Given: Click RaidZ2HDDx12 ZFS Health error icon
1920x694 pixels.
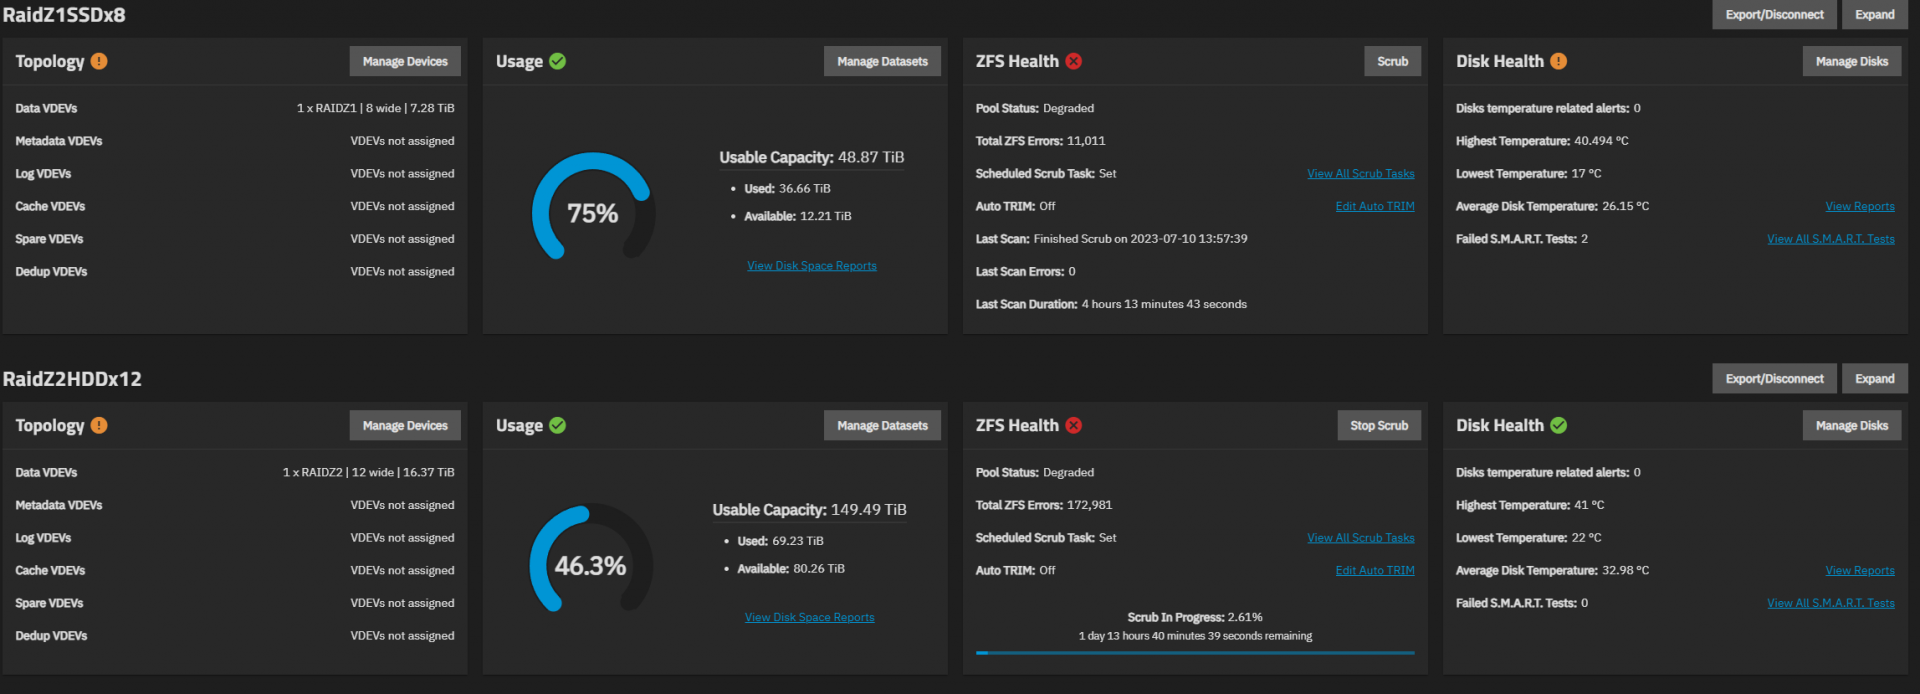Looking at the screenshot, I should pos(1074,425).
